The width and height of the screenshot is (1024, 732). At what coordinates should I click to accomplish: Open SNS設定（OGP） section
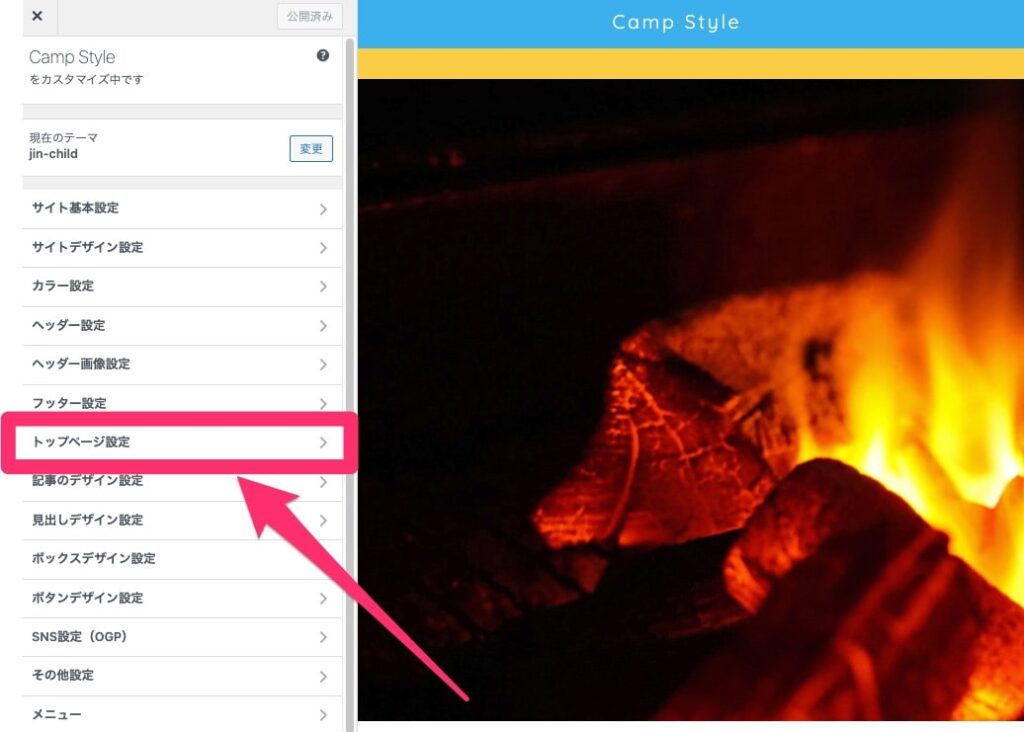pos(182,637)
